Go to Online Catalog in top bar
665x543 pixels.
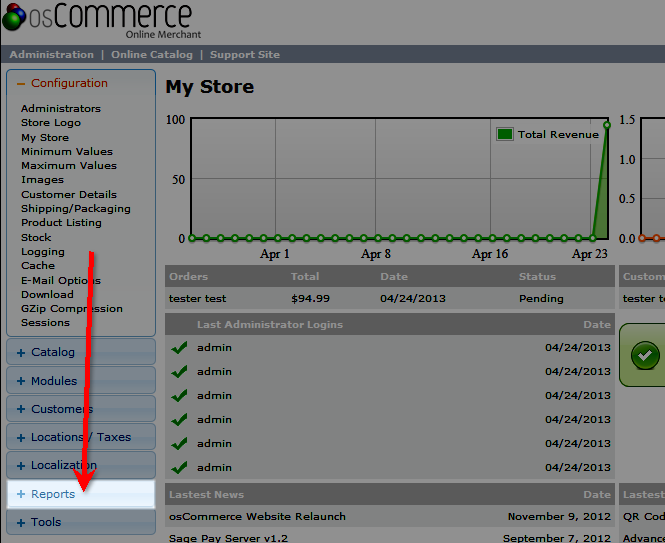pyautogui.click(x=153, y=55)
